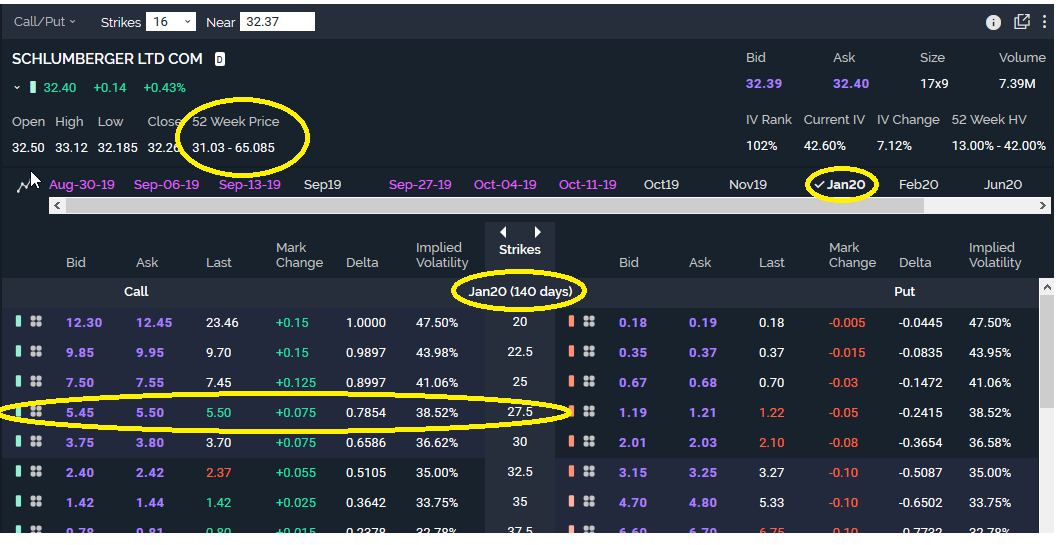Select the Oct-11-19 expiration
This screenshot has width=1061, height=545.
588,185
